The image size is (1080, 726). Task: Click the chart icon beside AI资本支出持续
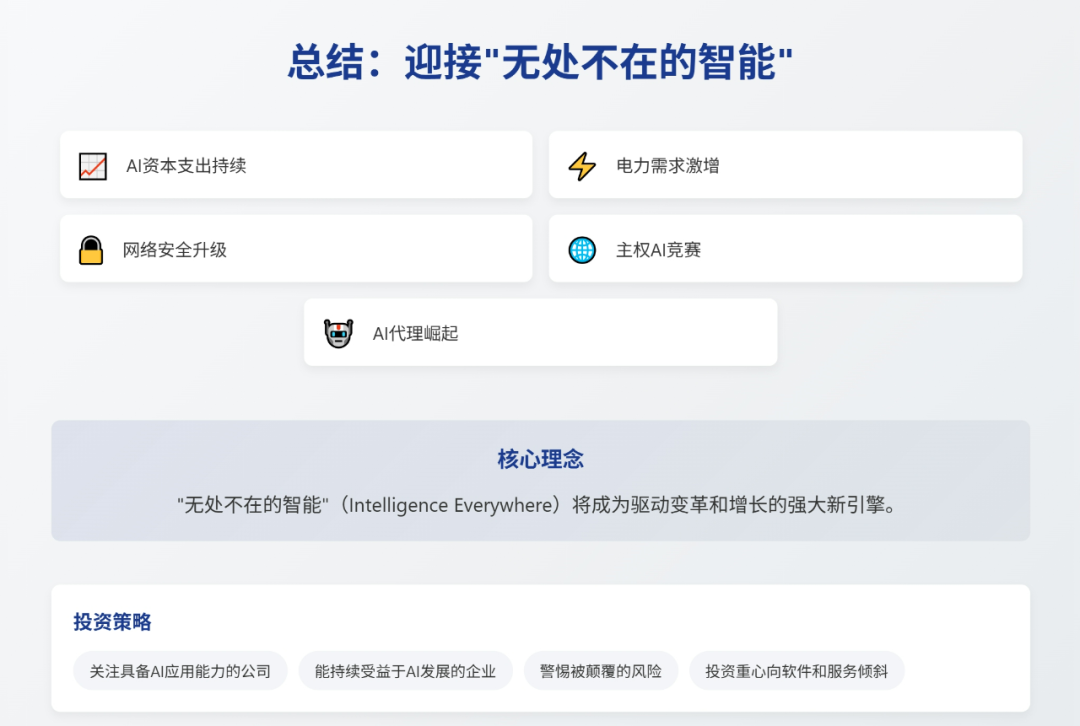click(92, 166)
